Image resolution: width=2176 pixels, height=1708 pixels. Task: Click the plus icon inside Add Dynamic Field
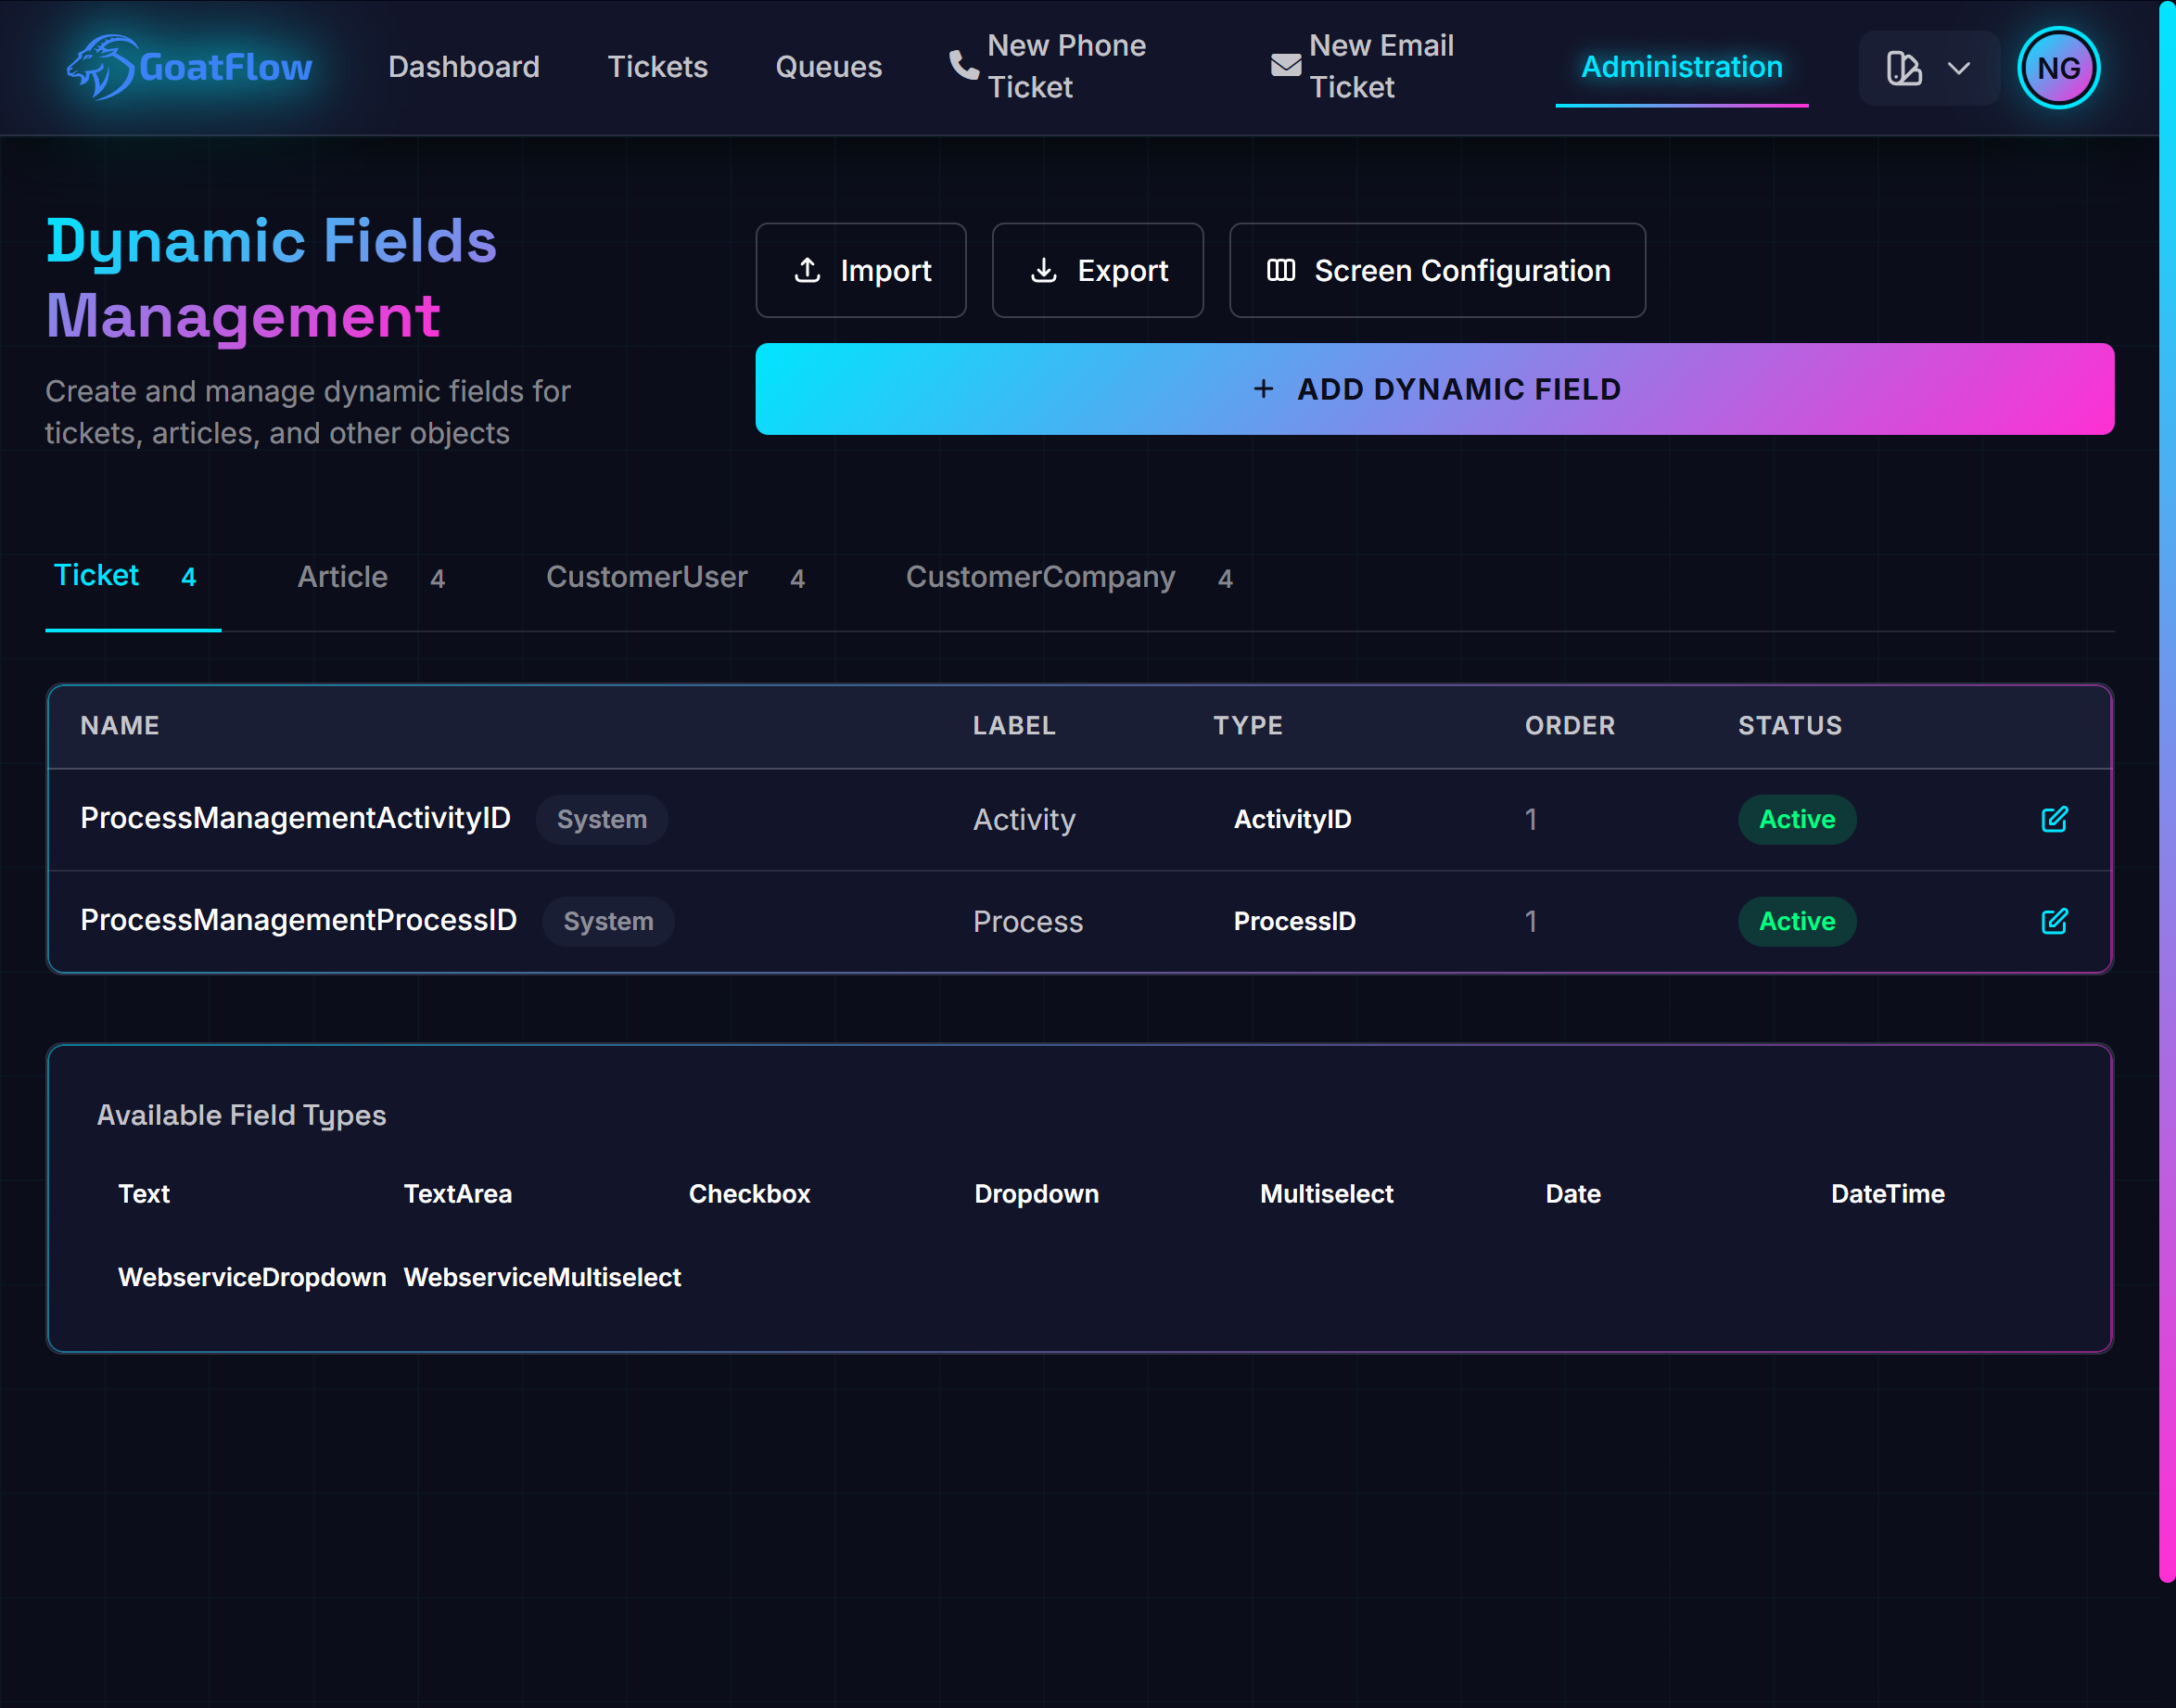click(1264, 389)
